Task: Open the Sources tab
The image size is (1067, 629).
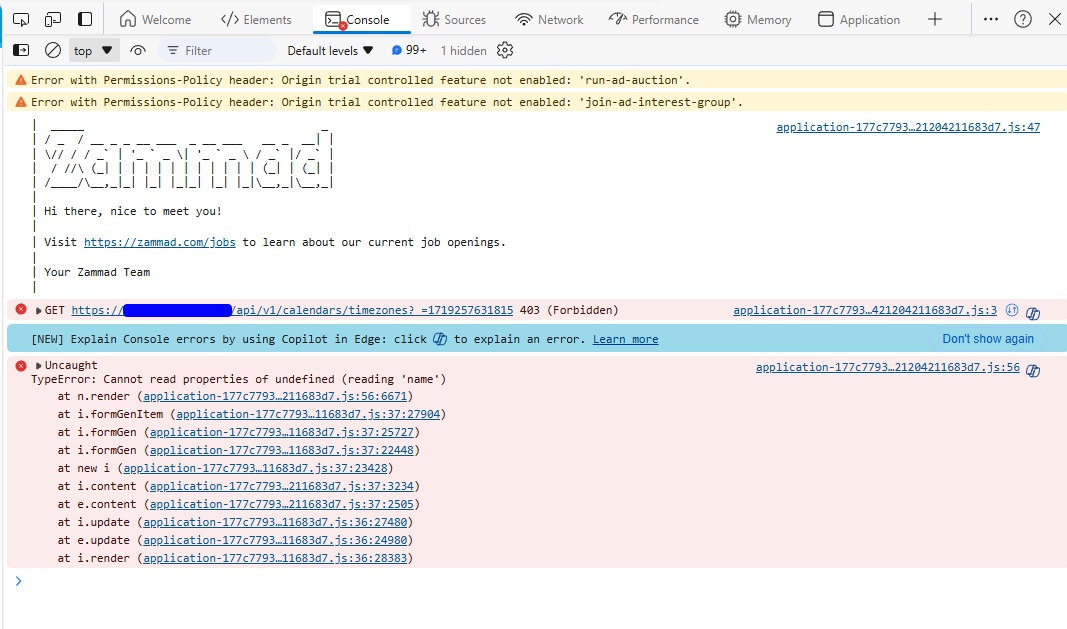Action: click(x=454, y=20)
